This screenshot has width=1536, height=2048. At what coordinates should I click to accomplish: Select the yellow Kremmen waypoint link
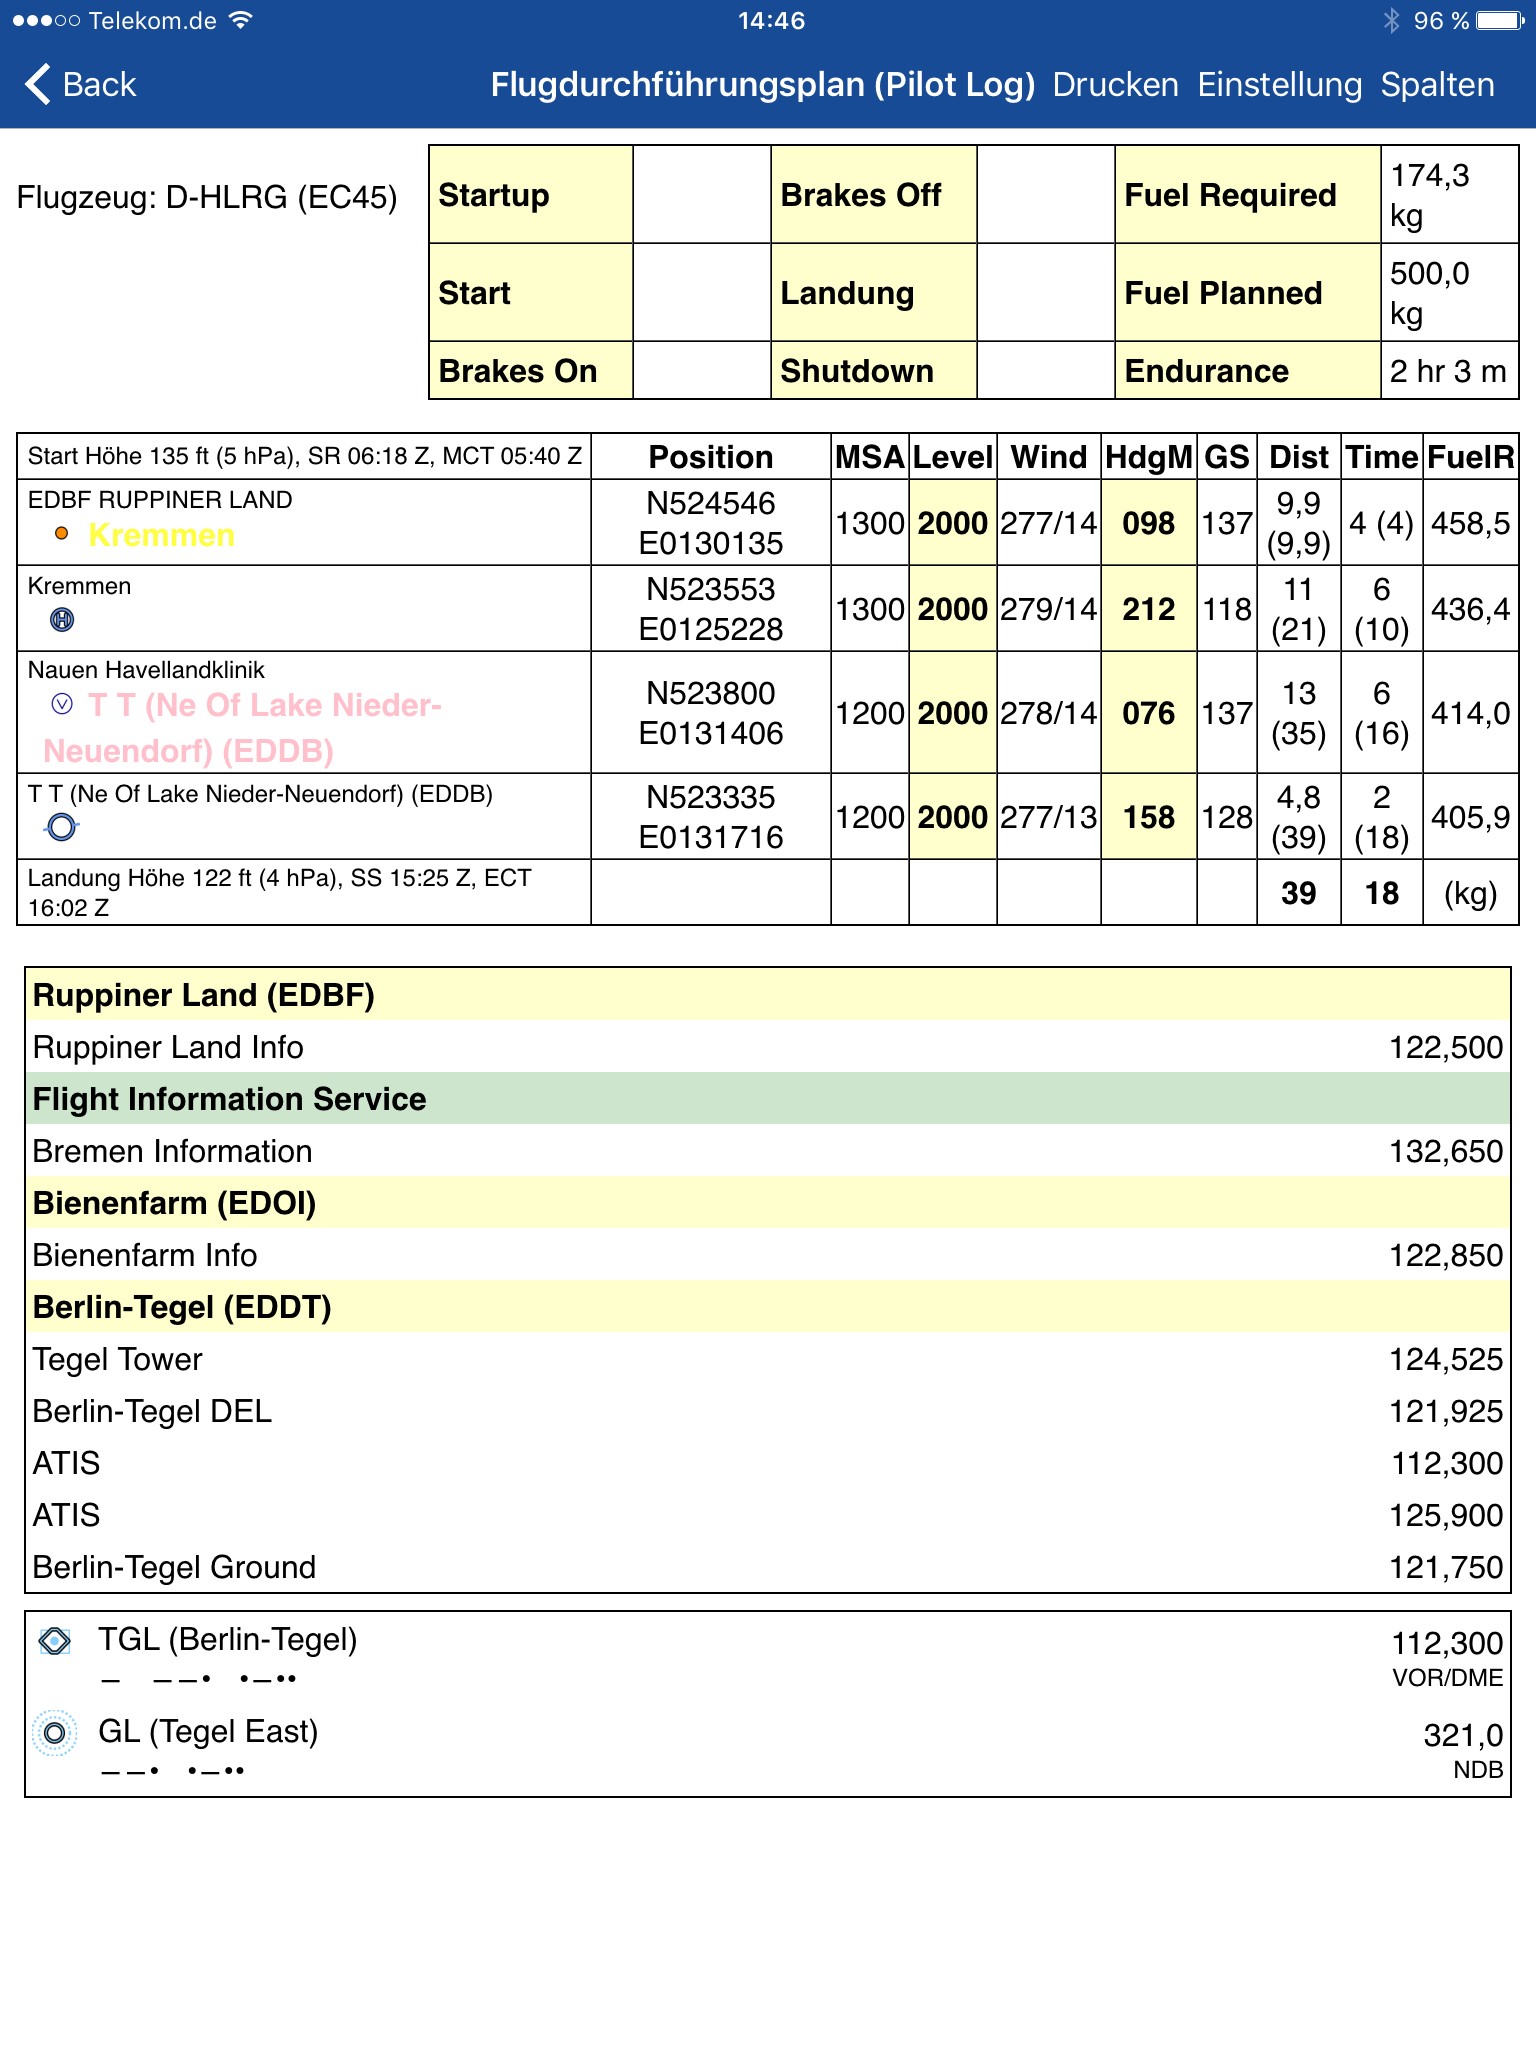pos(161,535)
